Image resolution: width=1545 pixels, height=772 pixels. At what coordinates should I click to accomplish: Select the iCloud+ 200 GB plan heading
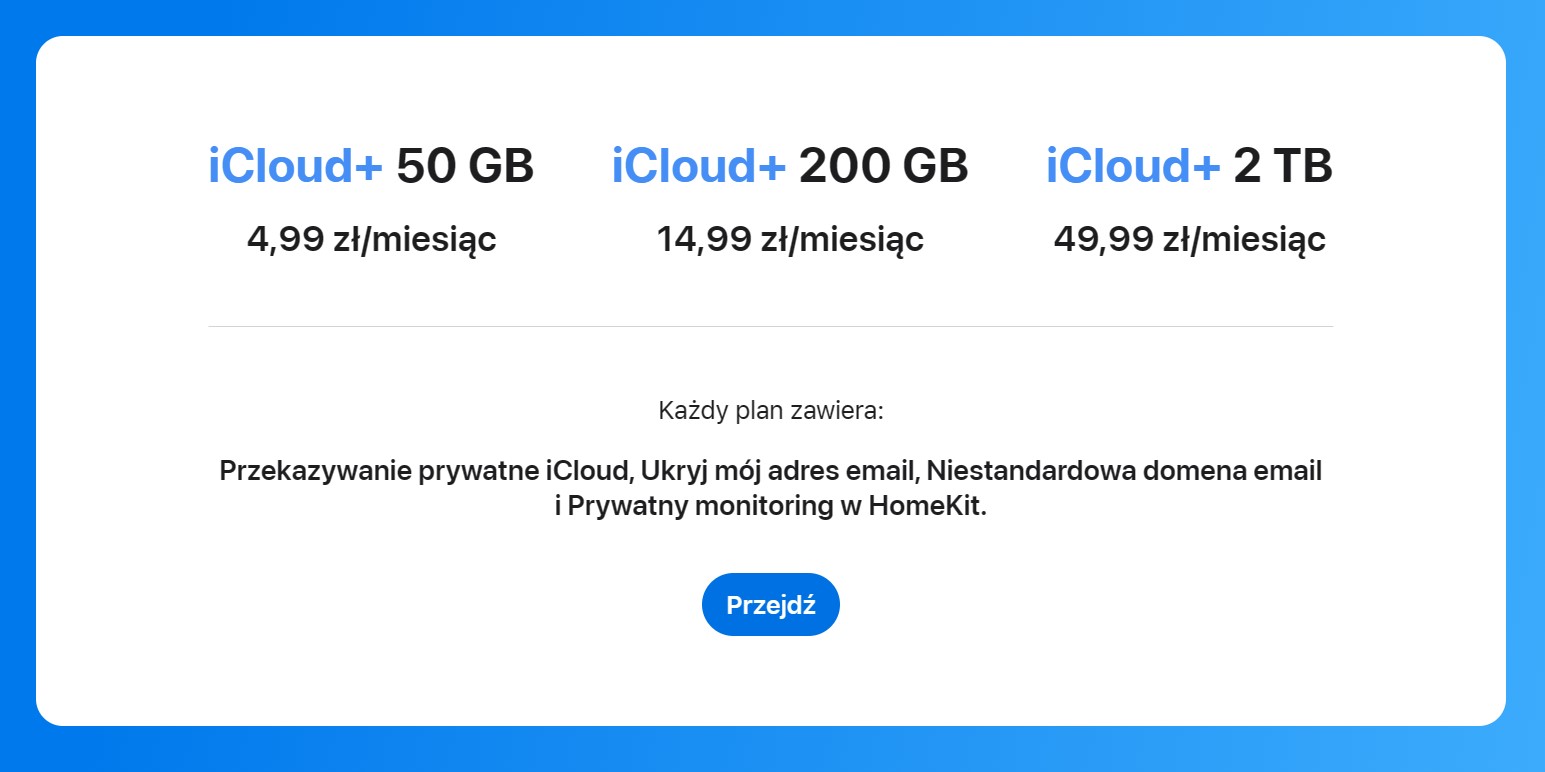tap(789, 166)
